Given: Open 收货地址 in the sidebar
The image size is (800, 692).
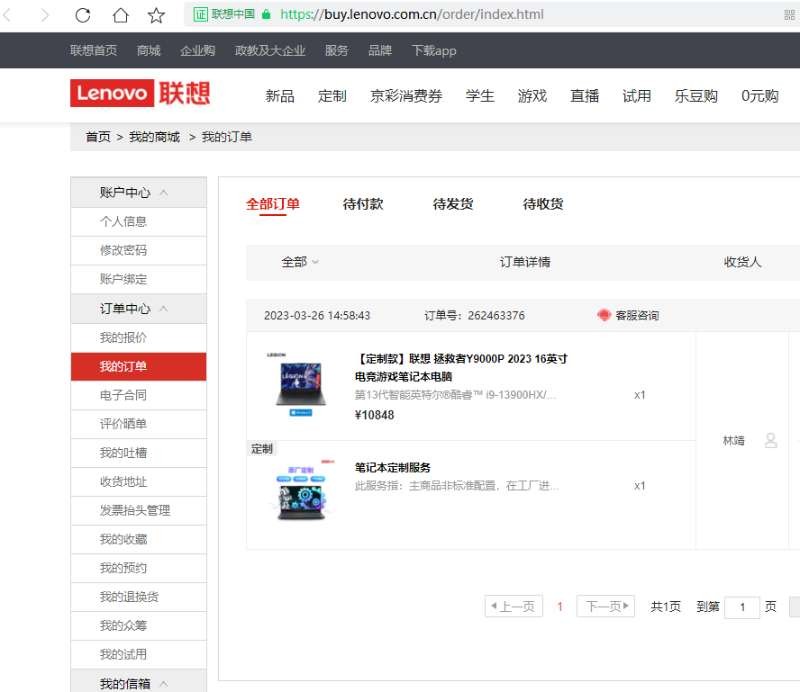Looking at the screenshot, I should 139,482.
